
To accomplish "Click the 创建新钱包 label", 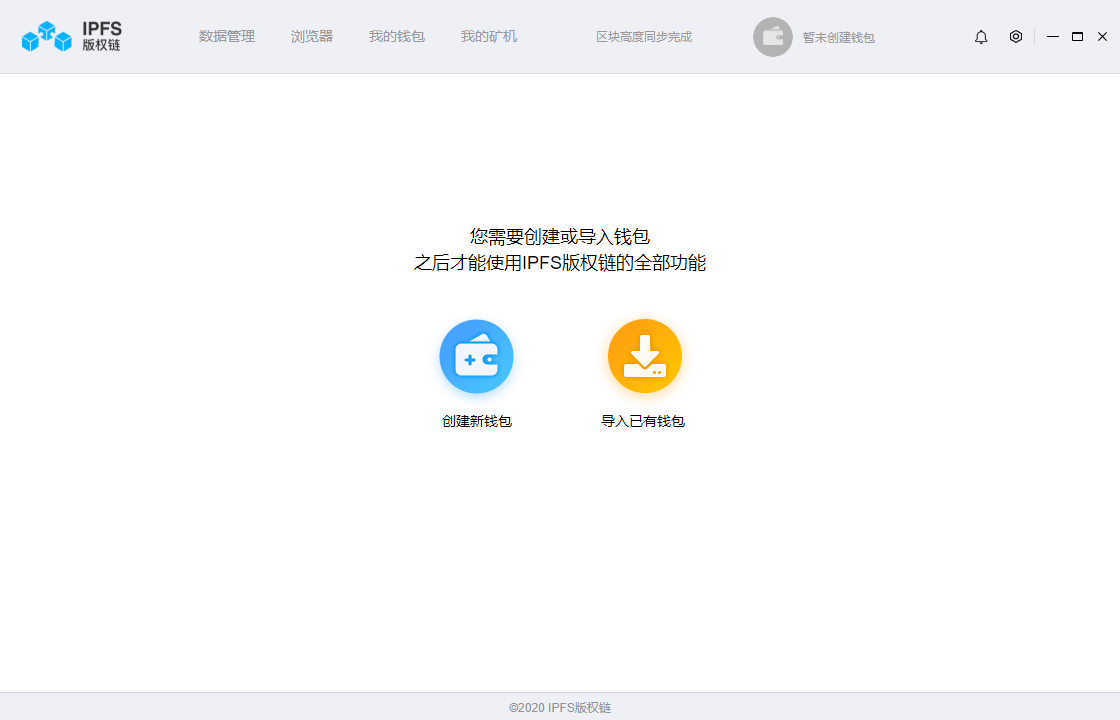I will [476, 421].
